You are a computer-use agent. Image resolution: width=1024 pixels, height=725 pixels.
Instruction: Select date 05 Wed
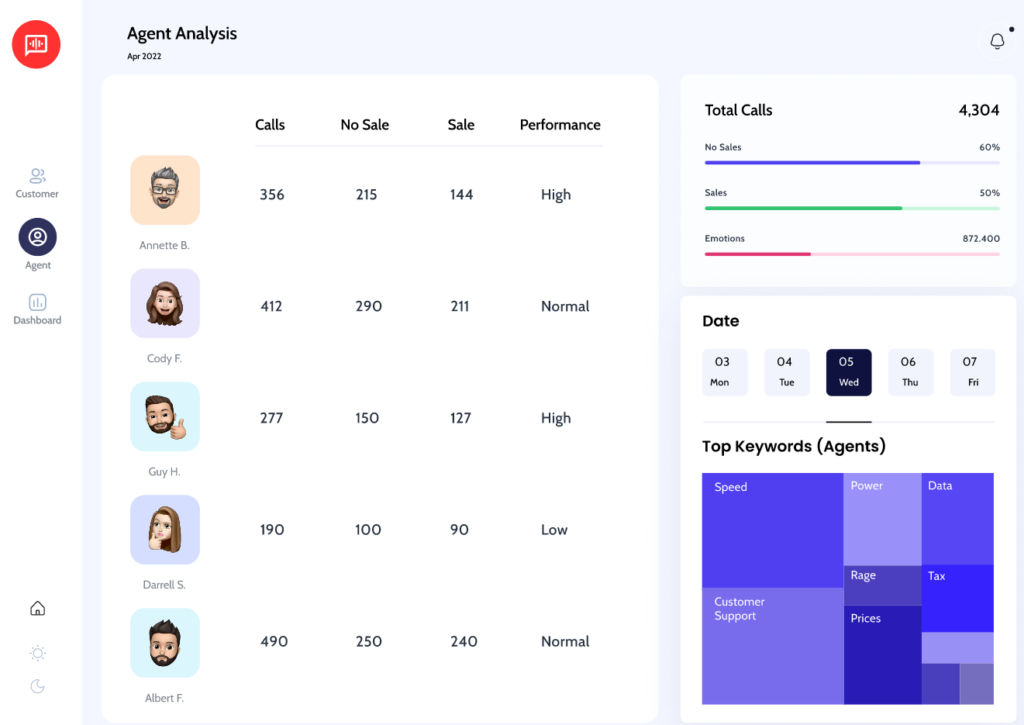[848, 372]
